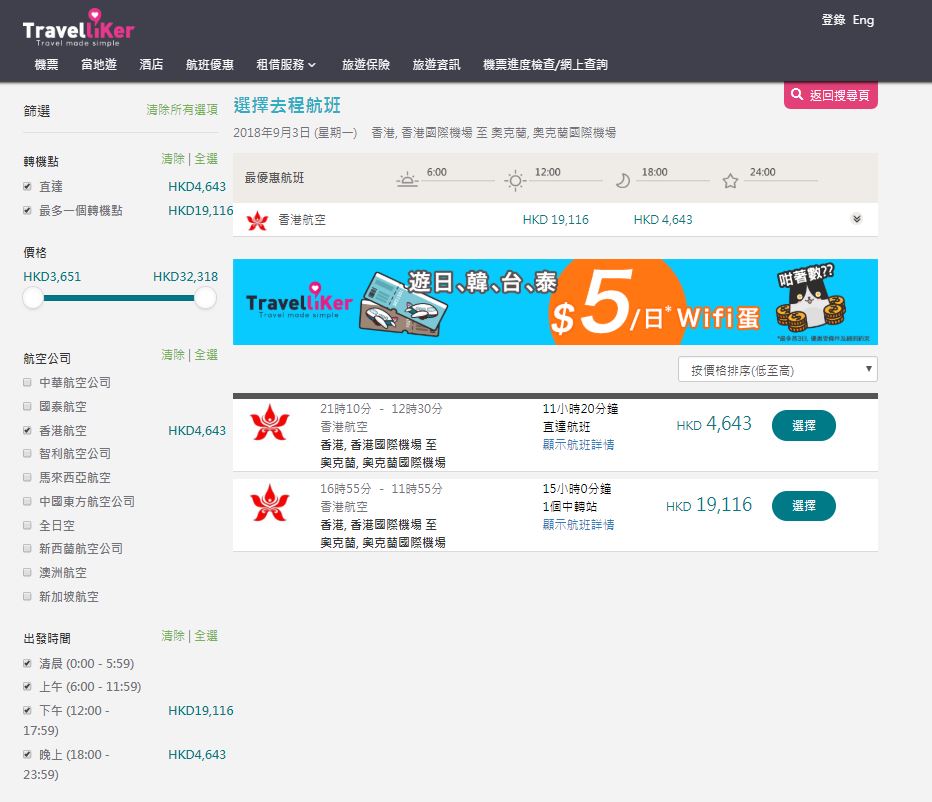This screenshot has width=932, height=802.
Task: Click the minimum price slider handle
Action: (x=33, y=298)
